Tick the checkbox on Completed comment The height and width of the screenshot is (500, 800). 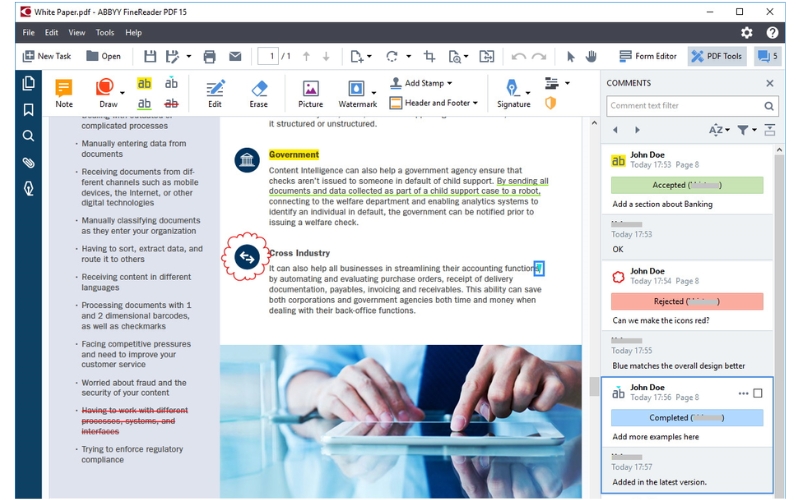[x=758, y=393]
